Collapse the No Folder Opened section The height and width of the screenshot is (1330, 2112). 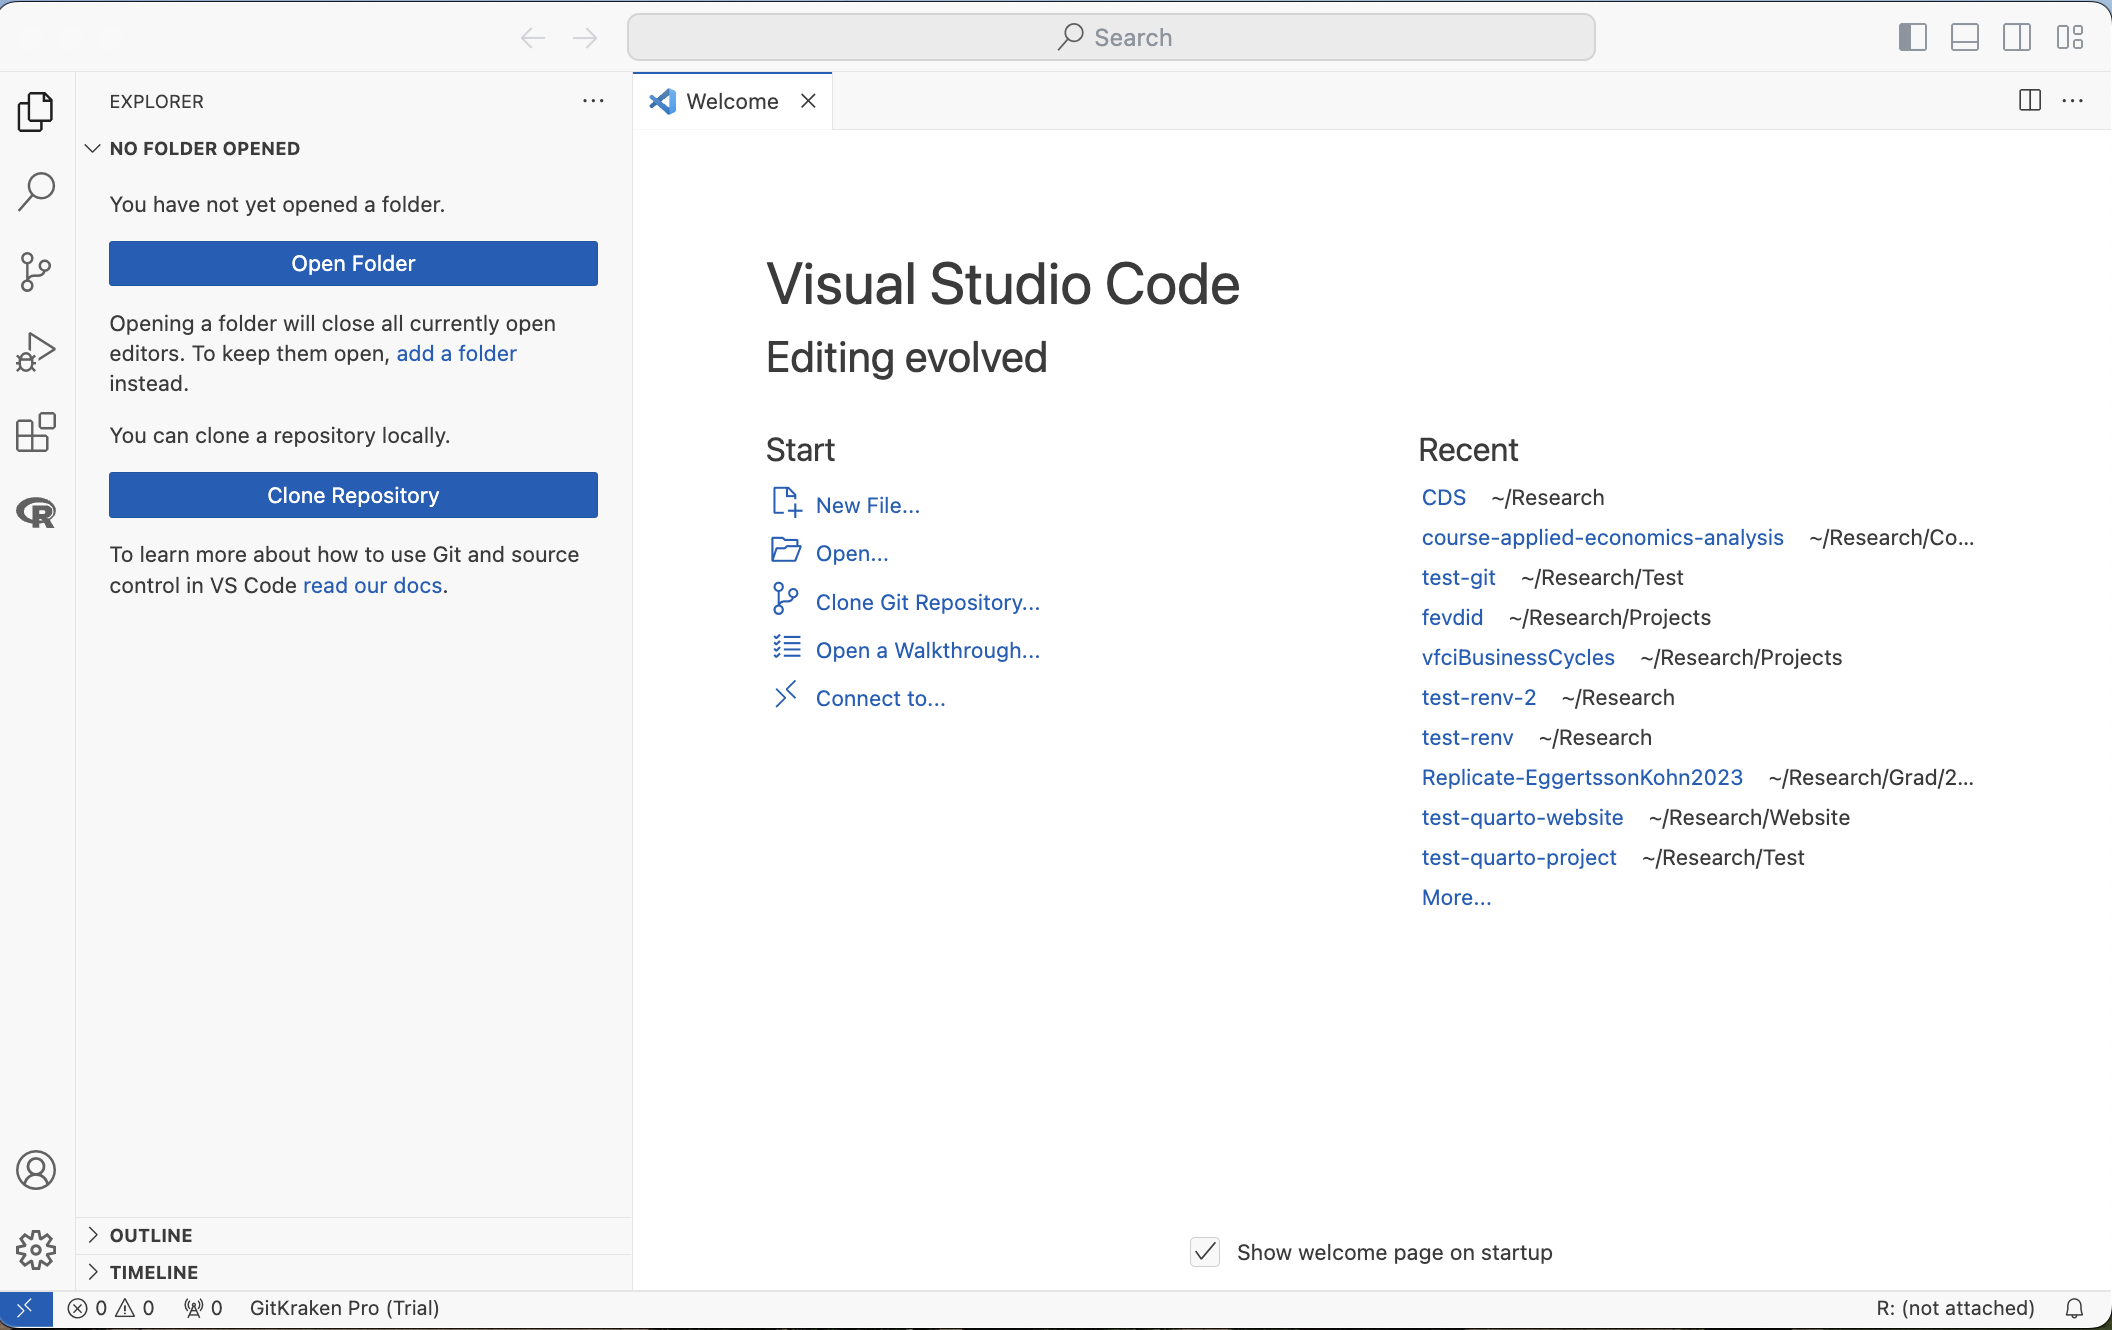[x=203, y=148]
